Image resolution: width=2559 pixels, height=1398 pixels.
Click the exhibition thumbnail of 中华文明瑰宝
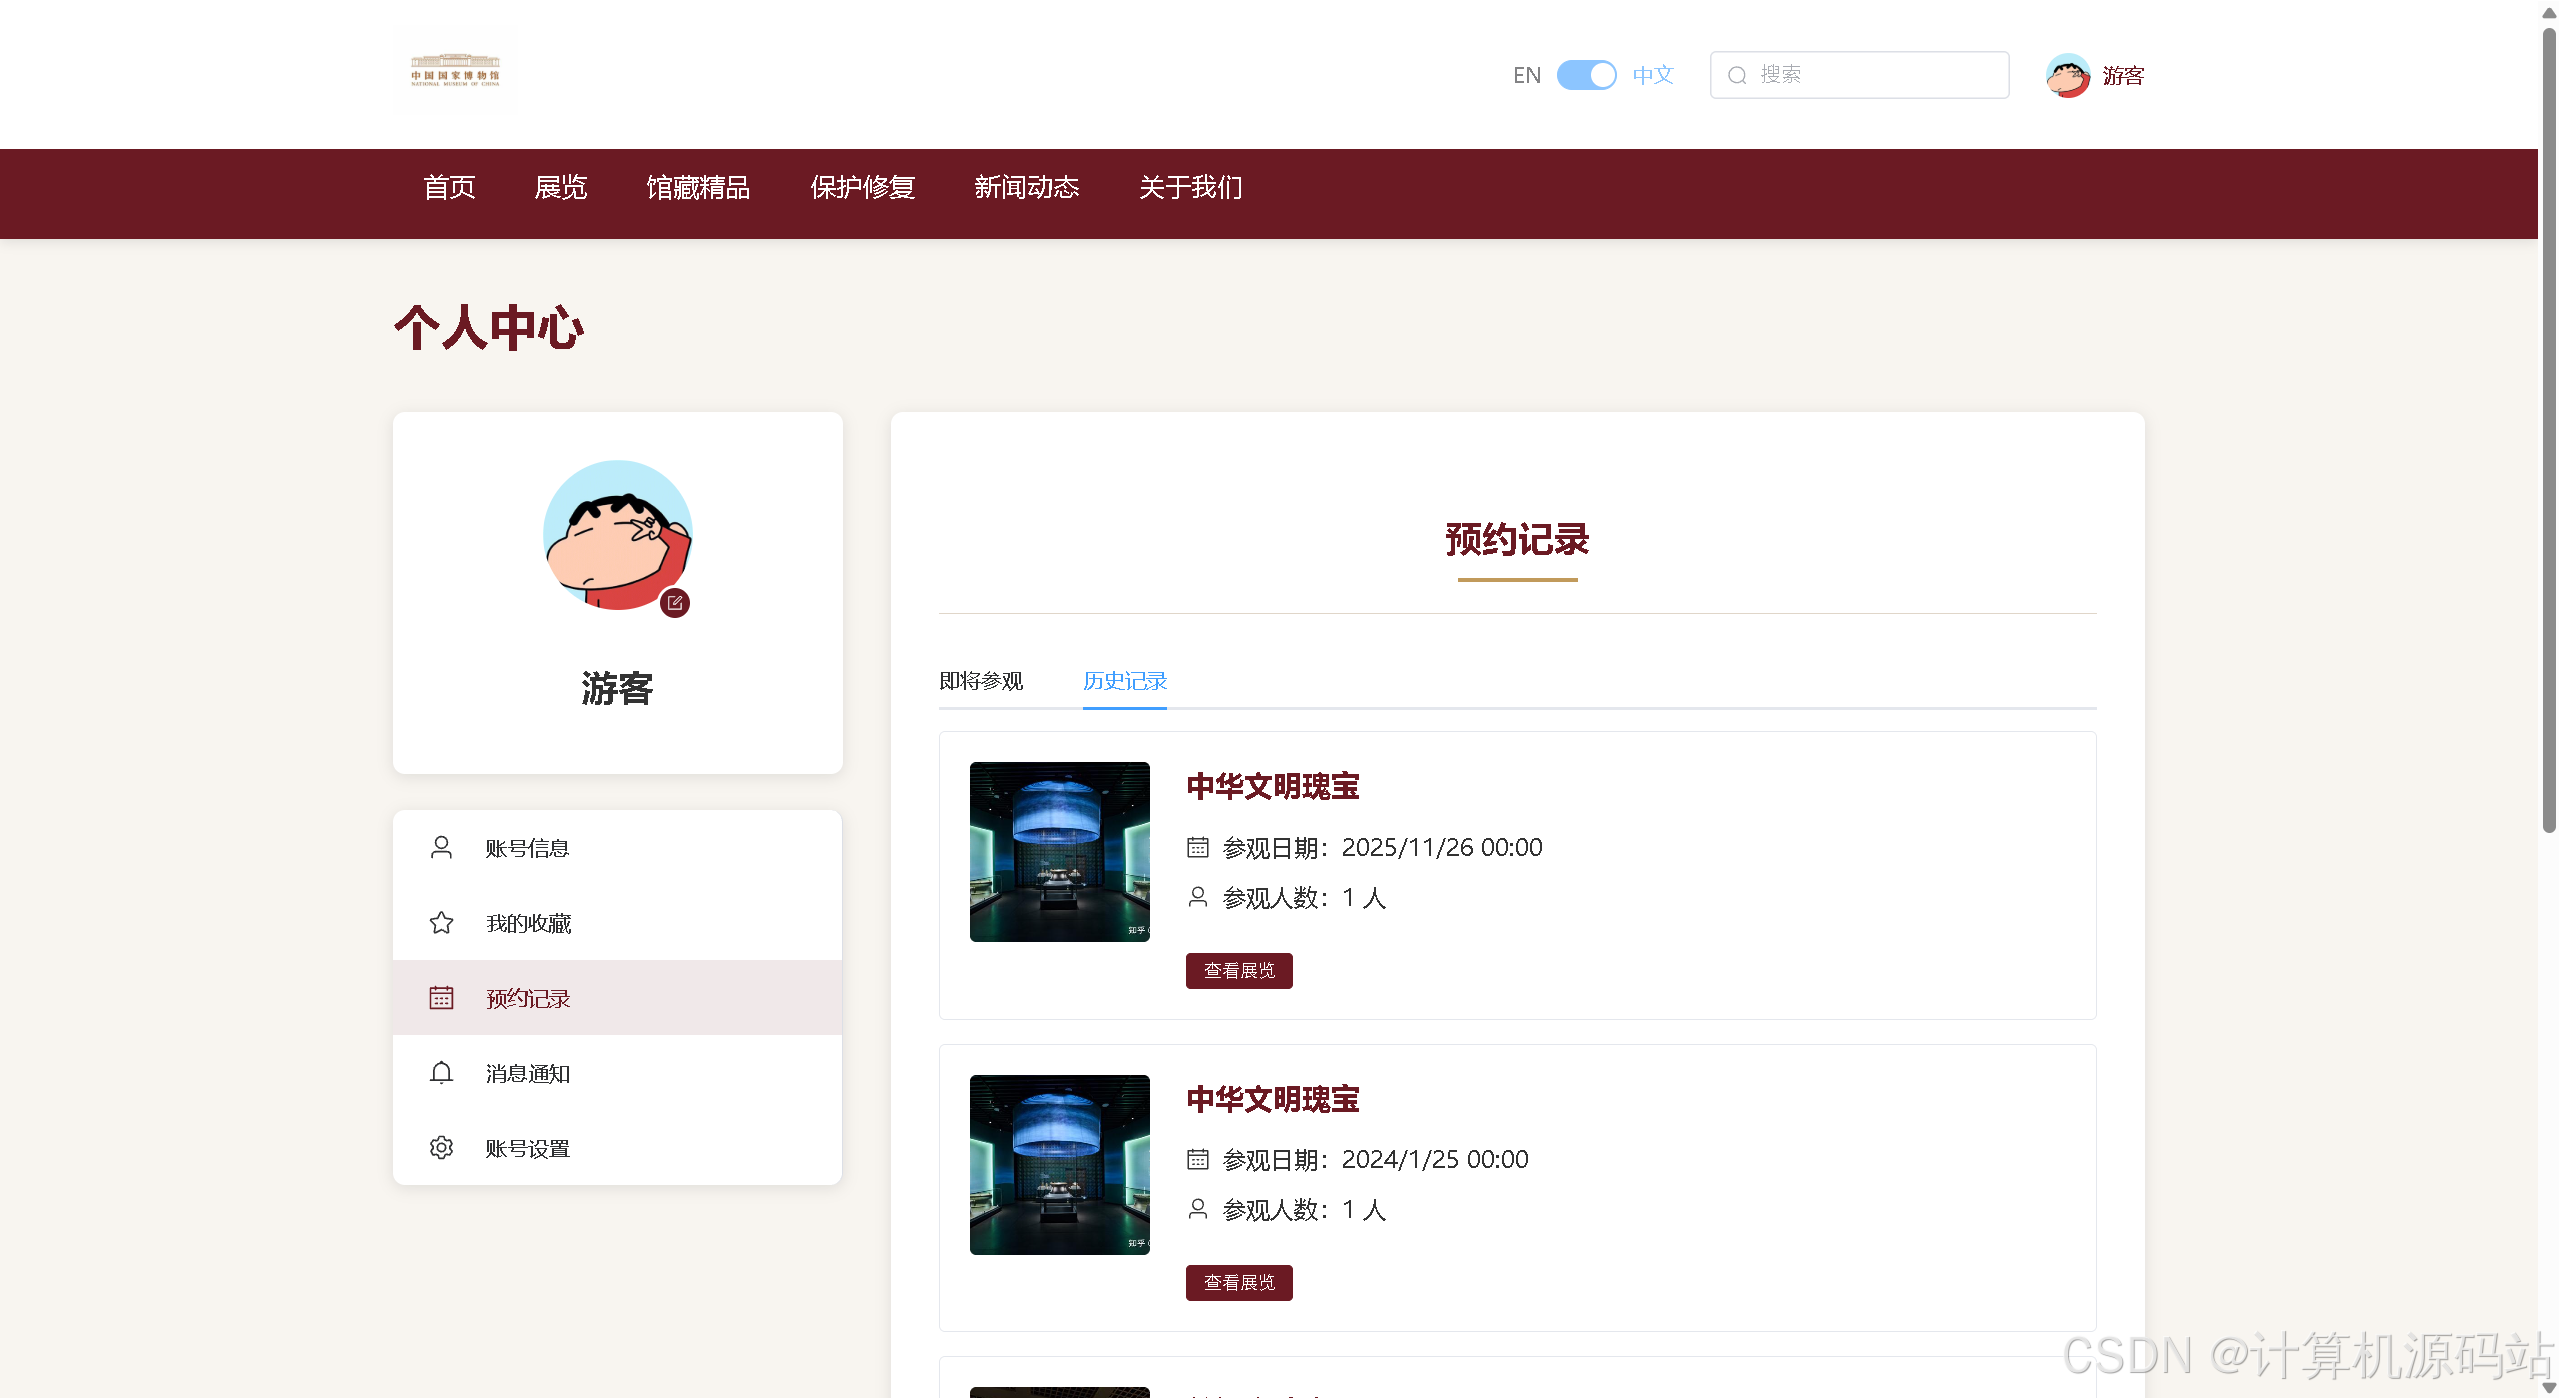pos(1059,851)
